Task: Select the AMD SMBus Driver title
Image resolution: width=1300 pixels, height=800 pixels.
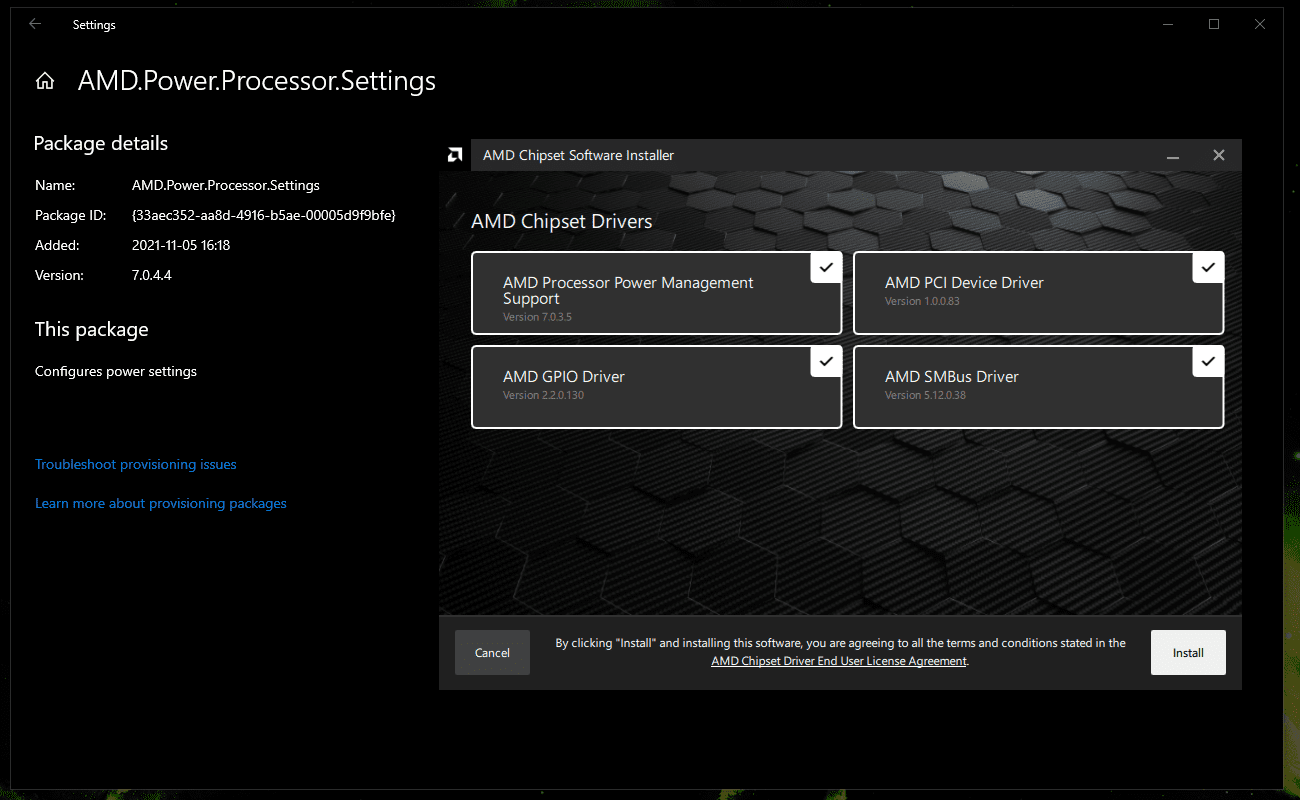Action: click(952, 377)
